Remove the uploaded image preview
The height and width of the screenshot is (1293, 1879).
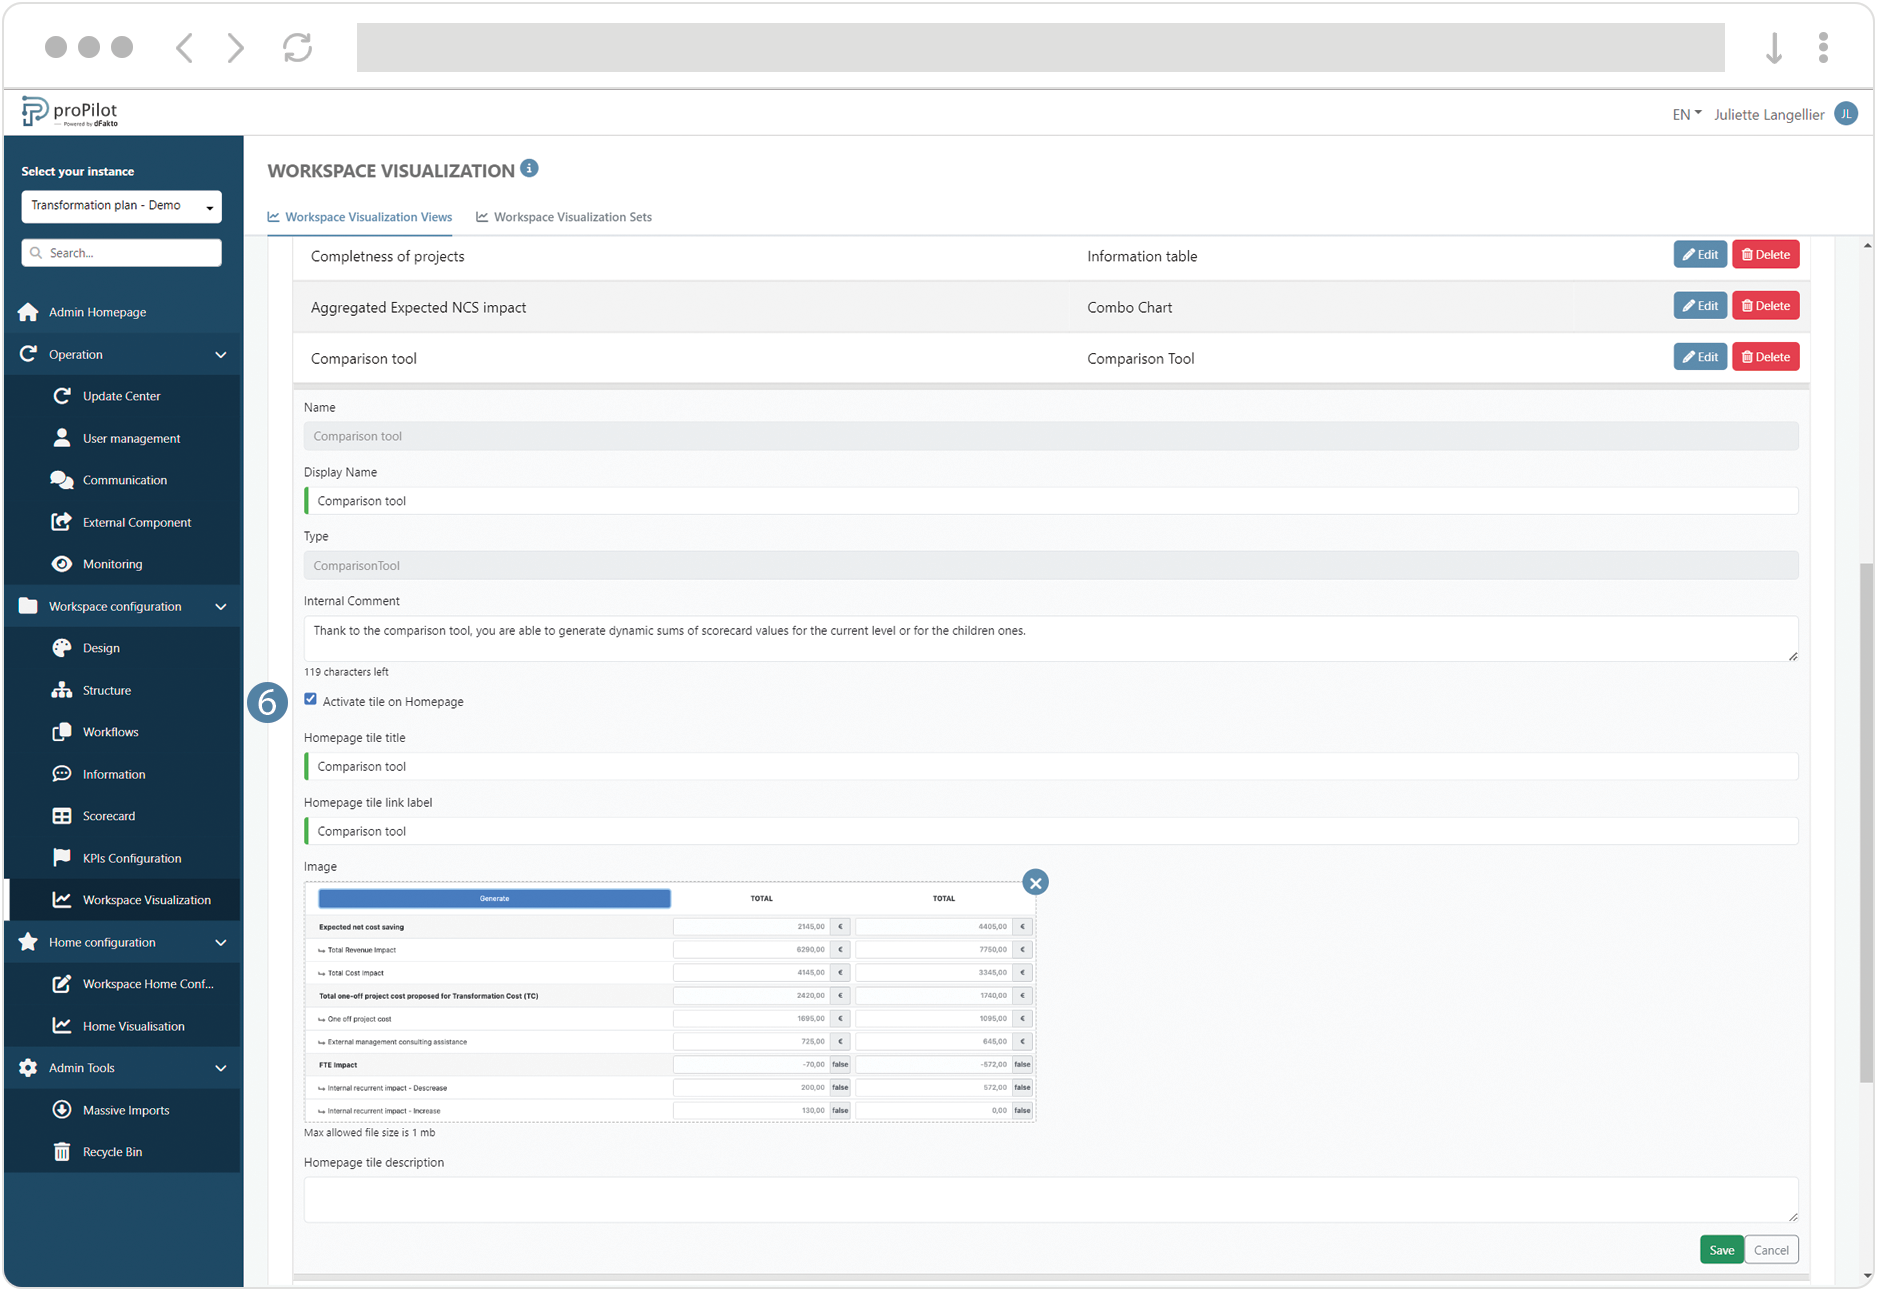1035,882
